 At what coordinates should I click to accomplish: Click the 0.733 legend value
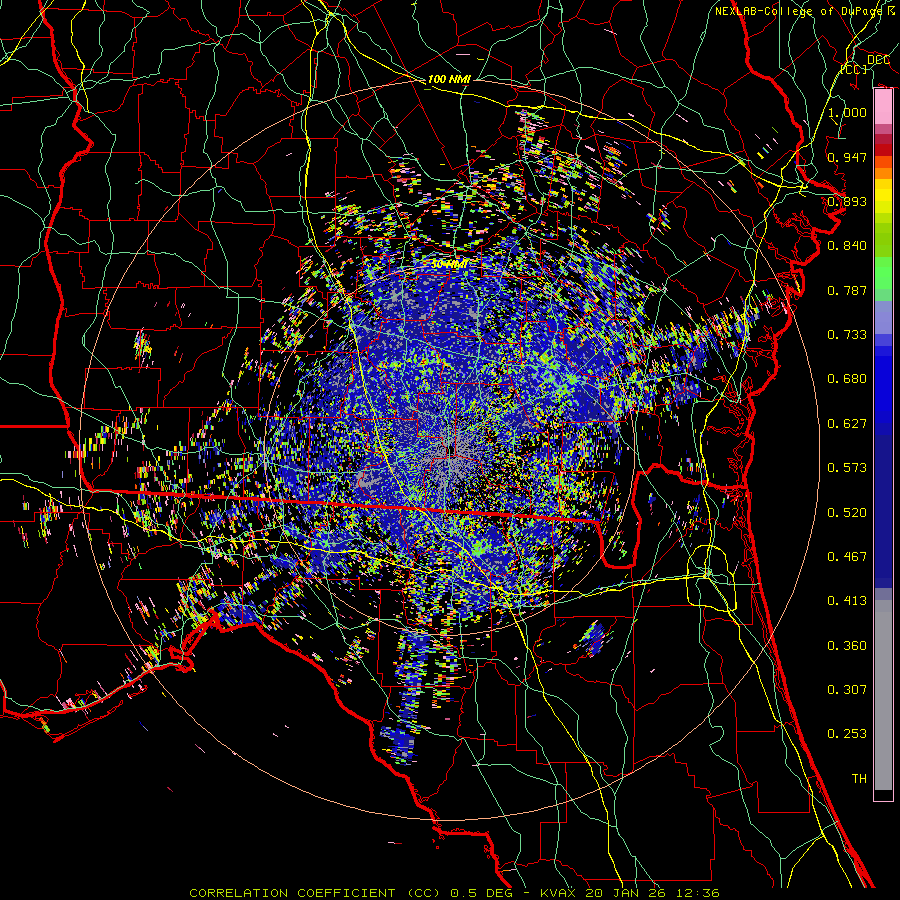tap(847, 335)
